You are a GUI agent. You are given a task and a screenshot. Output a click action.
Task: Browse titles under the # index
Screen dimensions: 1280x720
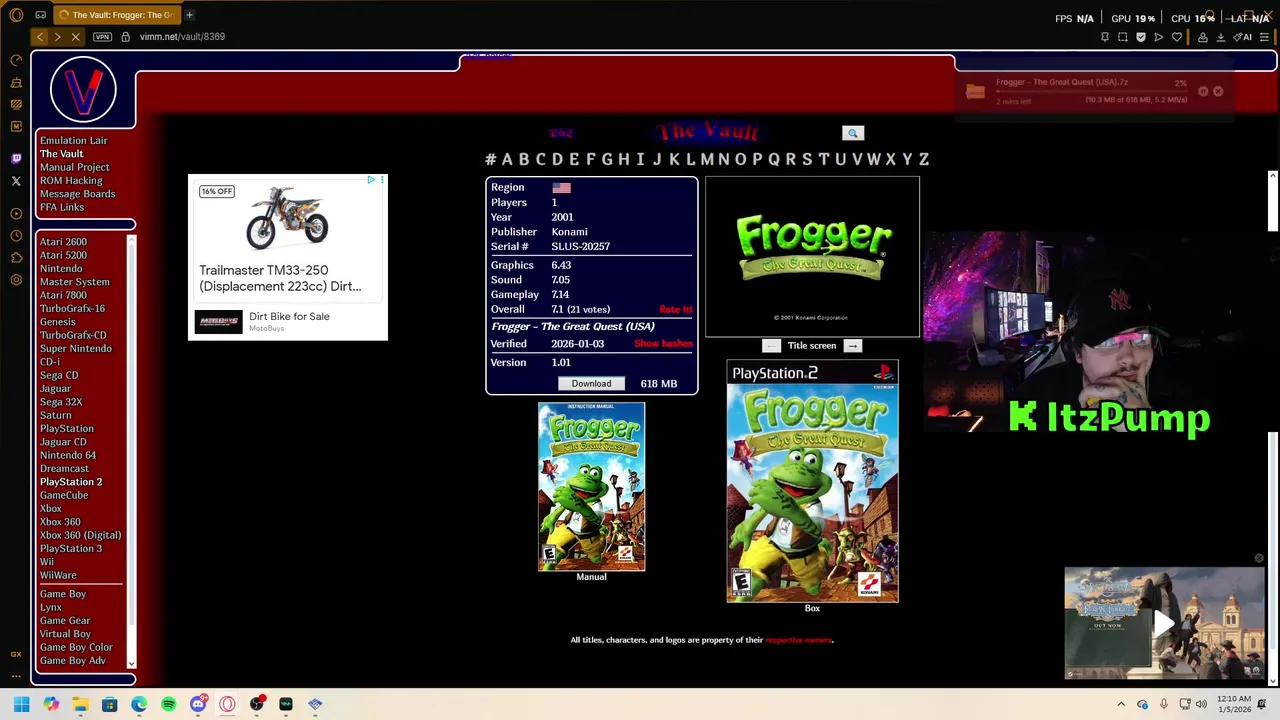coord(490,159)
